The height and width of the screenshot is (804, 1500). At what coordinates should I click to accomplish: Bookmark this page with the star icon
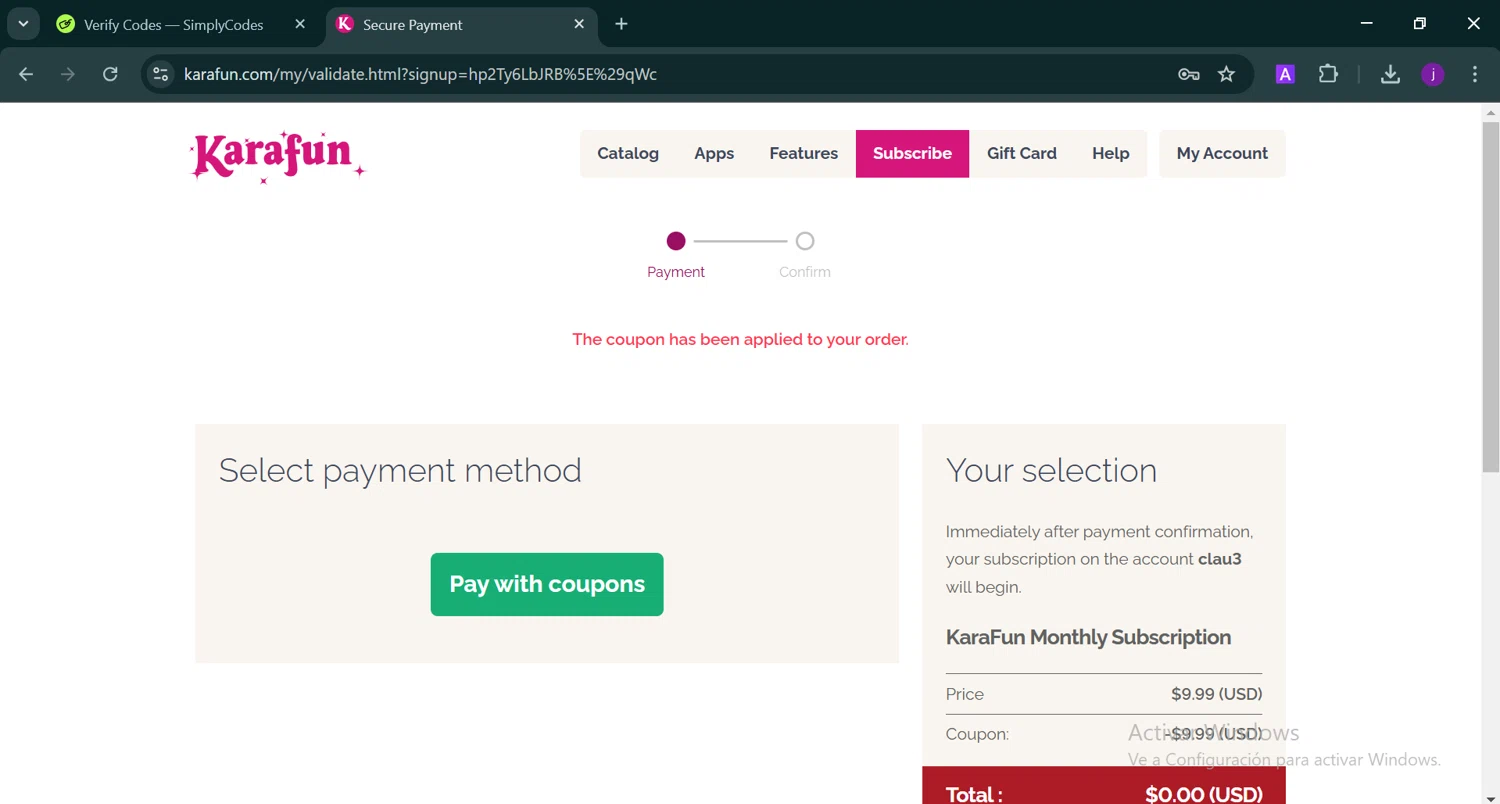point(1226,74)
